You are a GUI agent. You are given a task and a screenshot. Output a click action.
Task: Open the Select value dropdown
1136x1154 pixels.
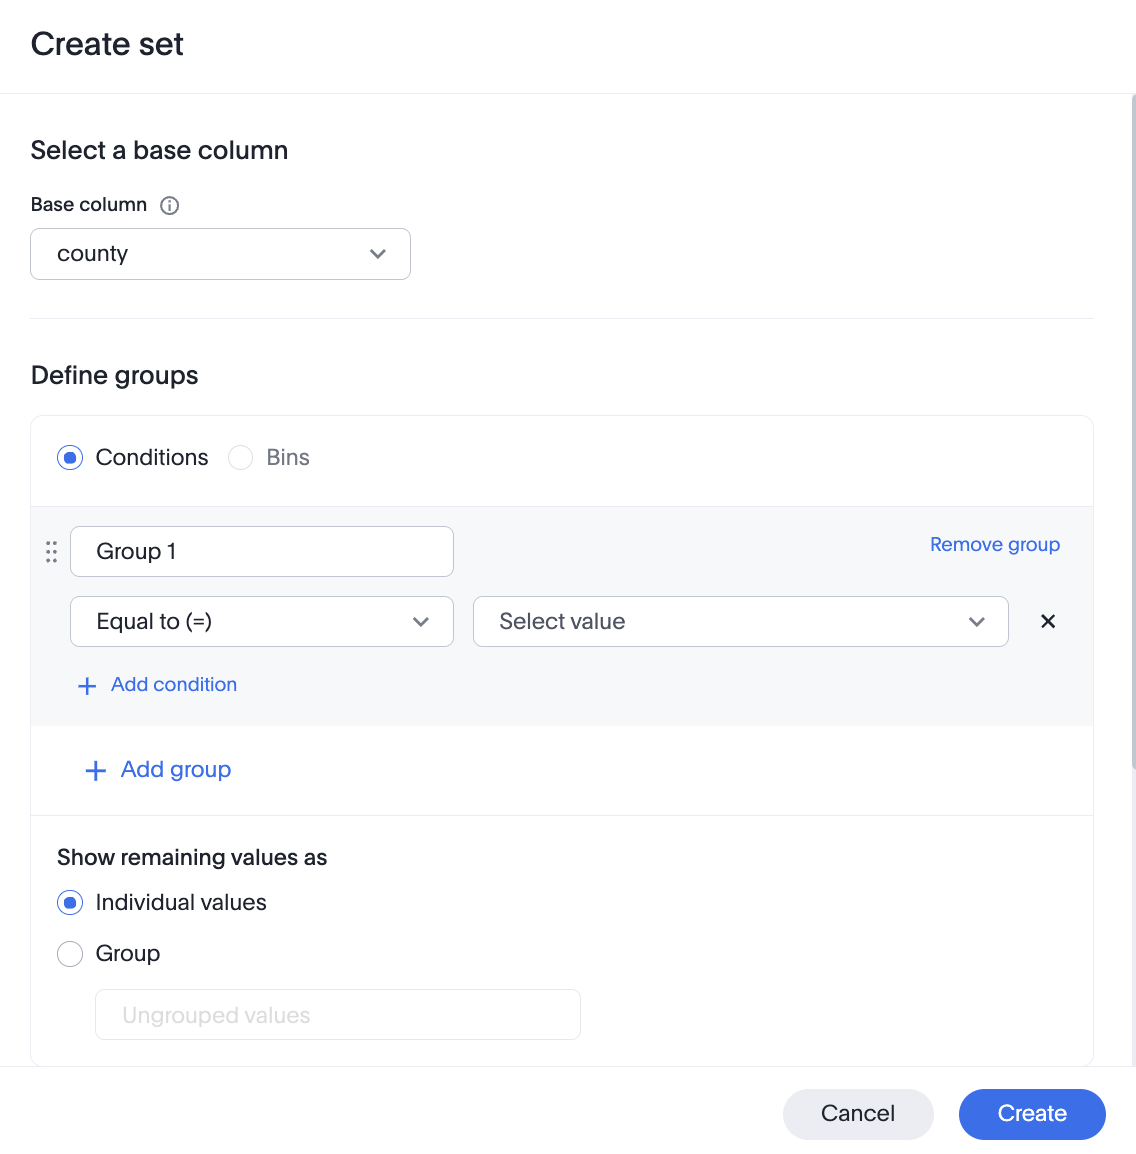[740, 621]
